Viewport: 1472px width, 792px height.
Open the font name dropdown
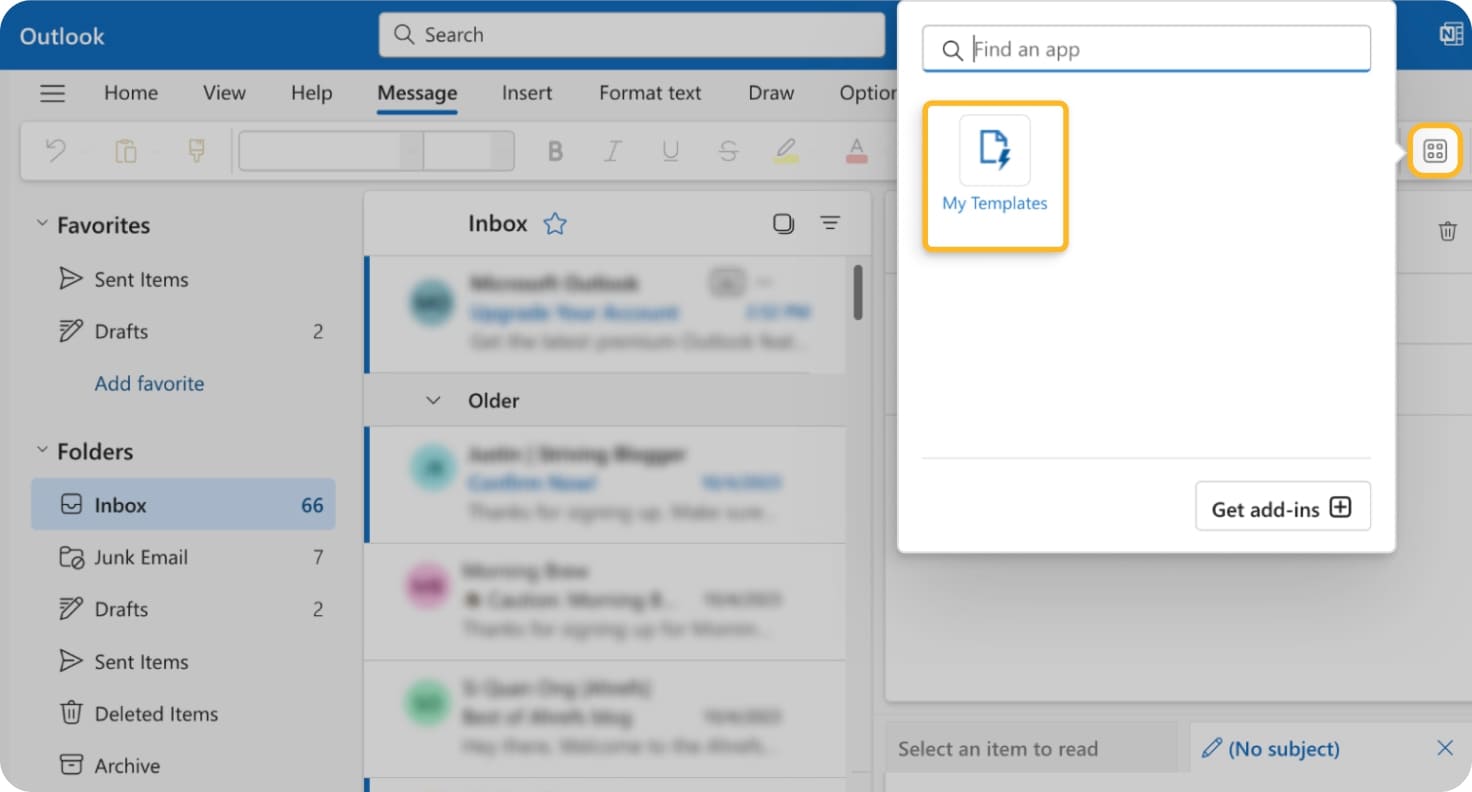click(330, 151)
